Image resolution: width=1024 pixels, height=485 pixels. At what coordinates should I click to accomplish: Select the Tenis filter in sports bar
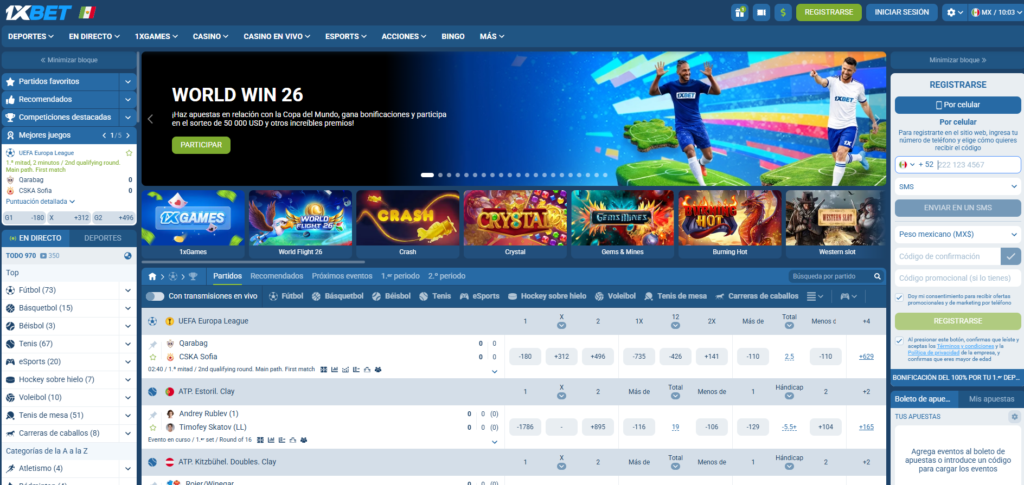point(435,296)
